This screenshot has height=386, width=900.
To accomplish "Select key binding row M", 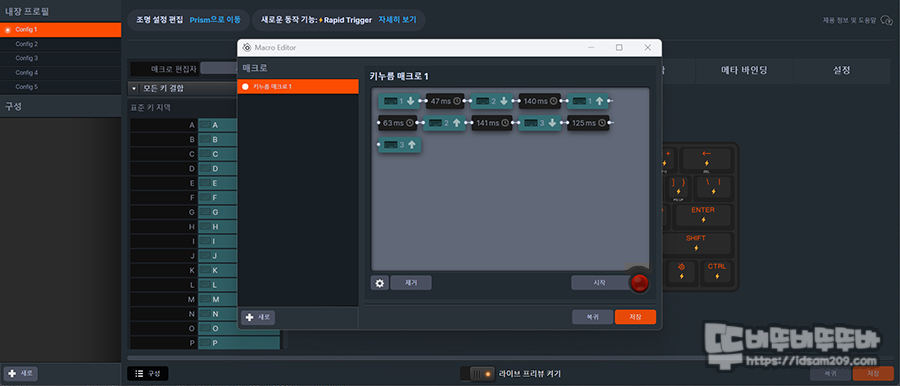I will 184,300.
